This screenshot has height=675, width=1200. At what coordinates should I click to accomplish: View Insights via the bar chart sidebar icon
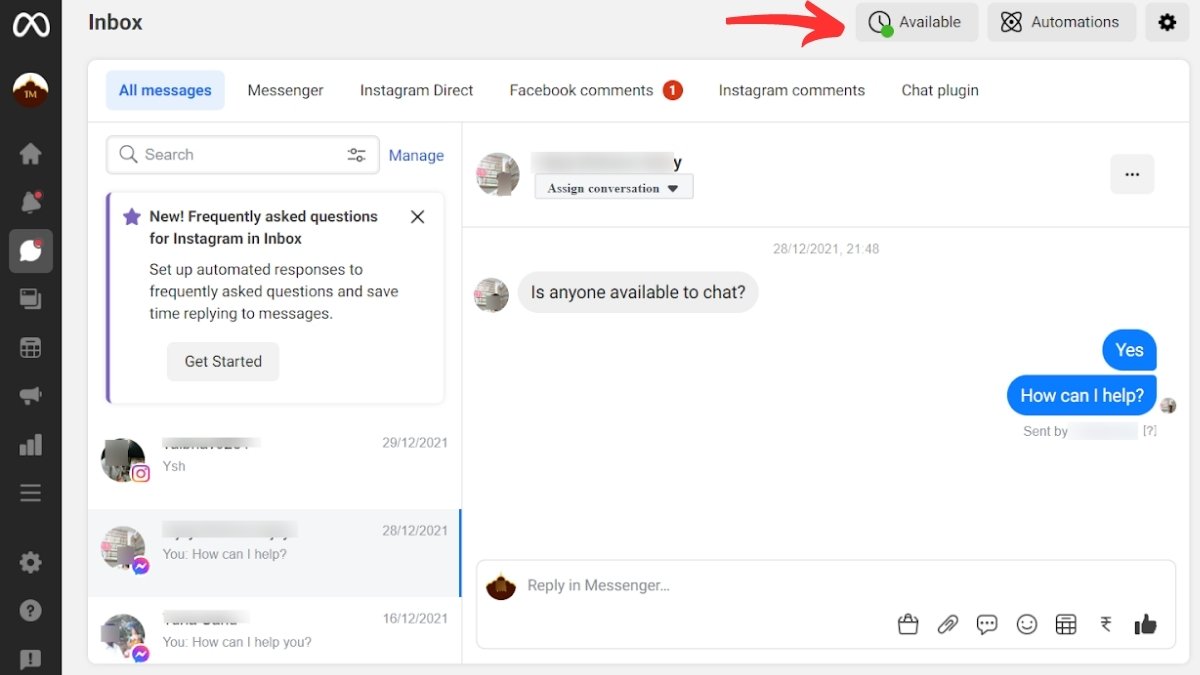(x=30, y=444)
